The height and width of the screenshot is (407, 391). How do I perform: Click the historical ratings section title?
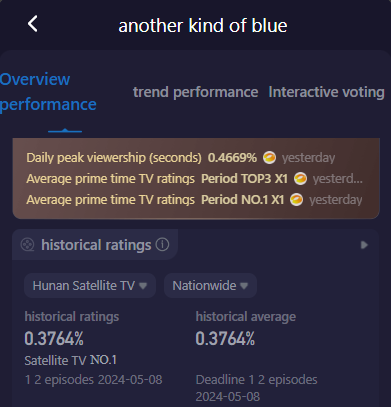(96, 245)
